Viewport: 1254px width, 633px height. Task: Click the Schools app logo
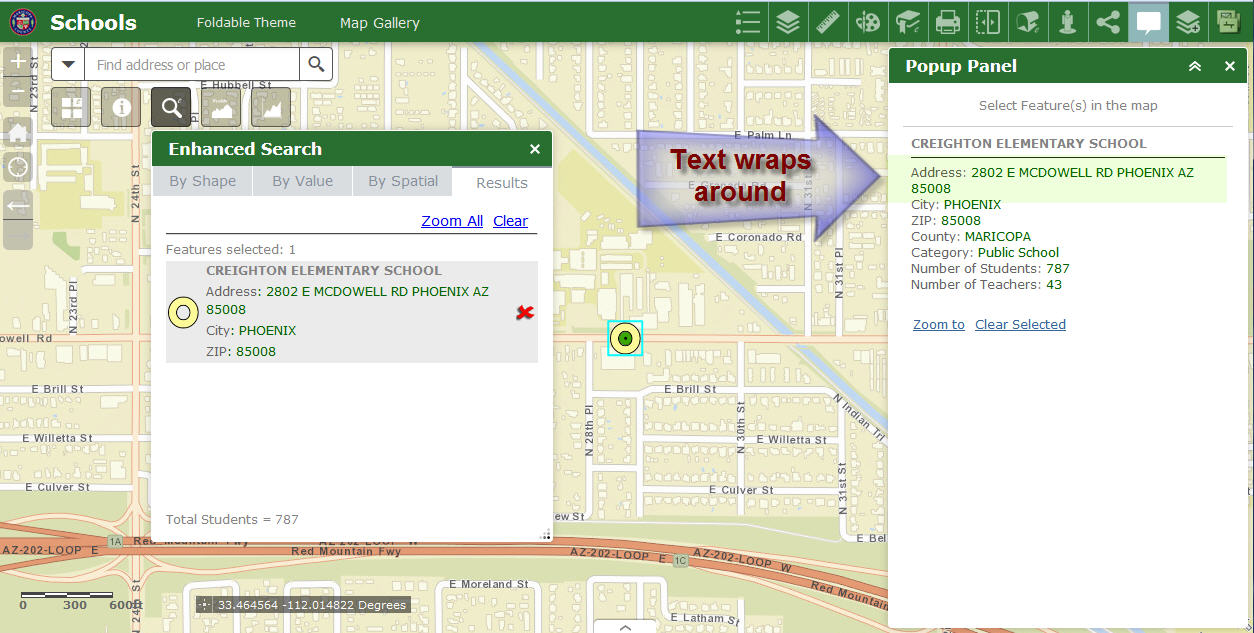22,21
